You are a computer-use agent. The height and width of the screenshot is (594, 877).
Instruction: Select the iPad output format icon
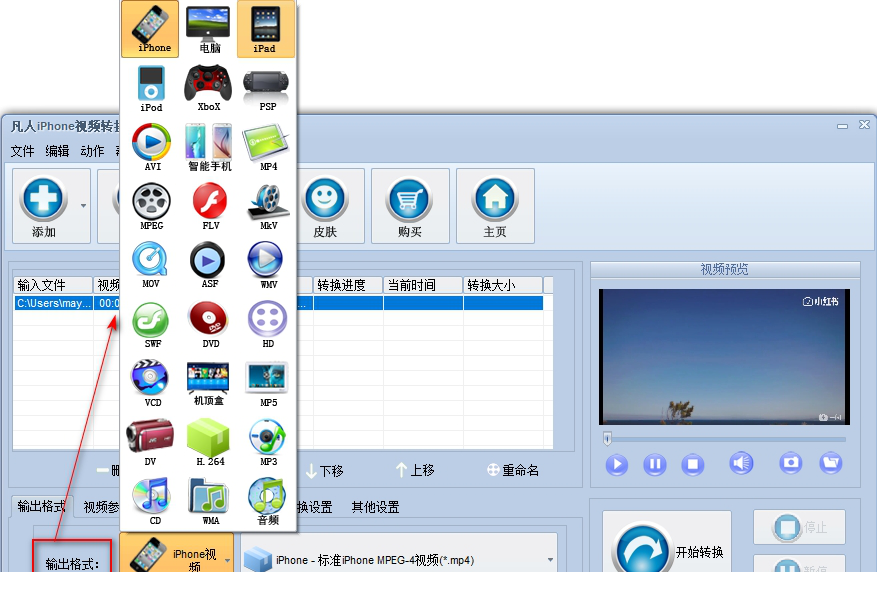point(265,25)
